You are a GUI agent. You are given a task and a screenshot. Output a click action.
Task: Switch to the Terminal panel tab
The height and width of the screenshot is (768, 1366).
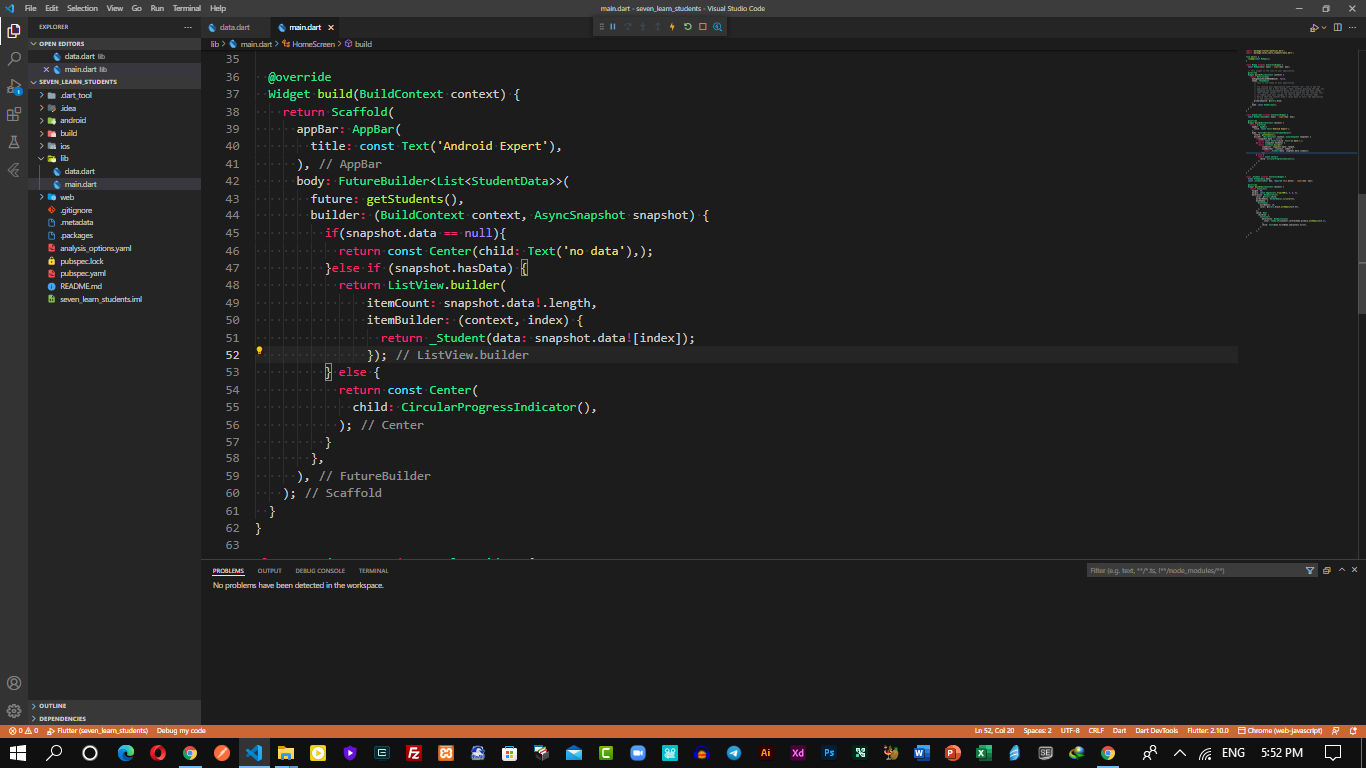click(374, 571)
